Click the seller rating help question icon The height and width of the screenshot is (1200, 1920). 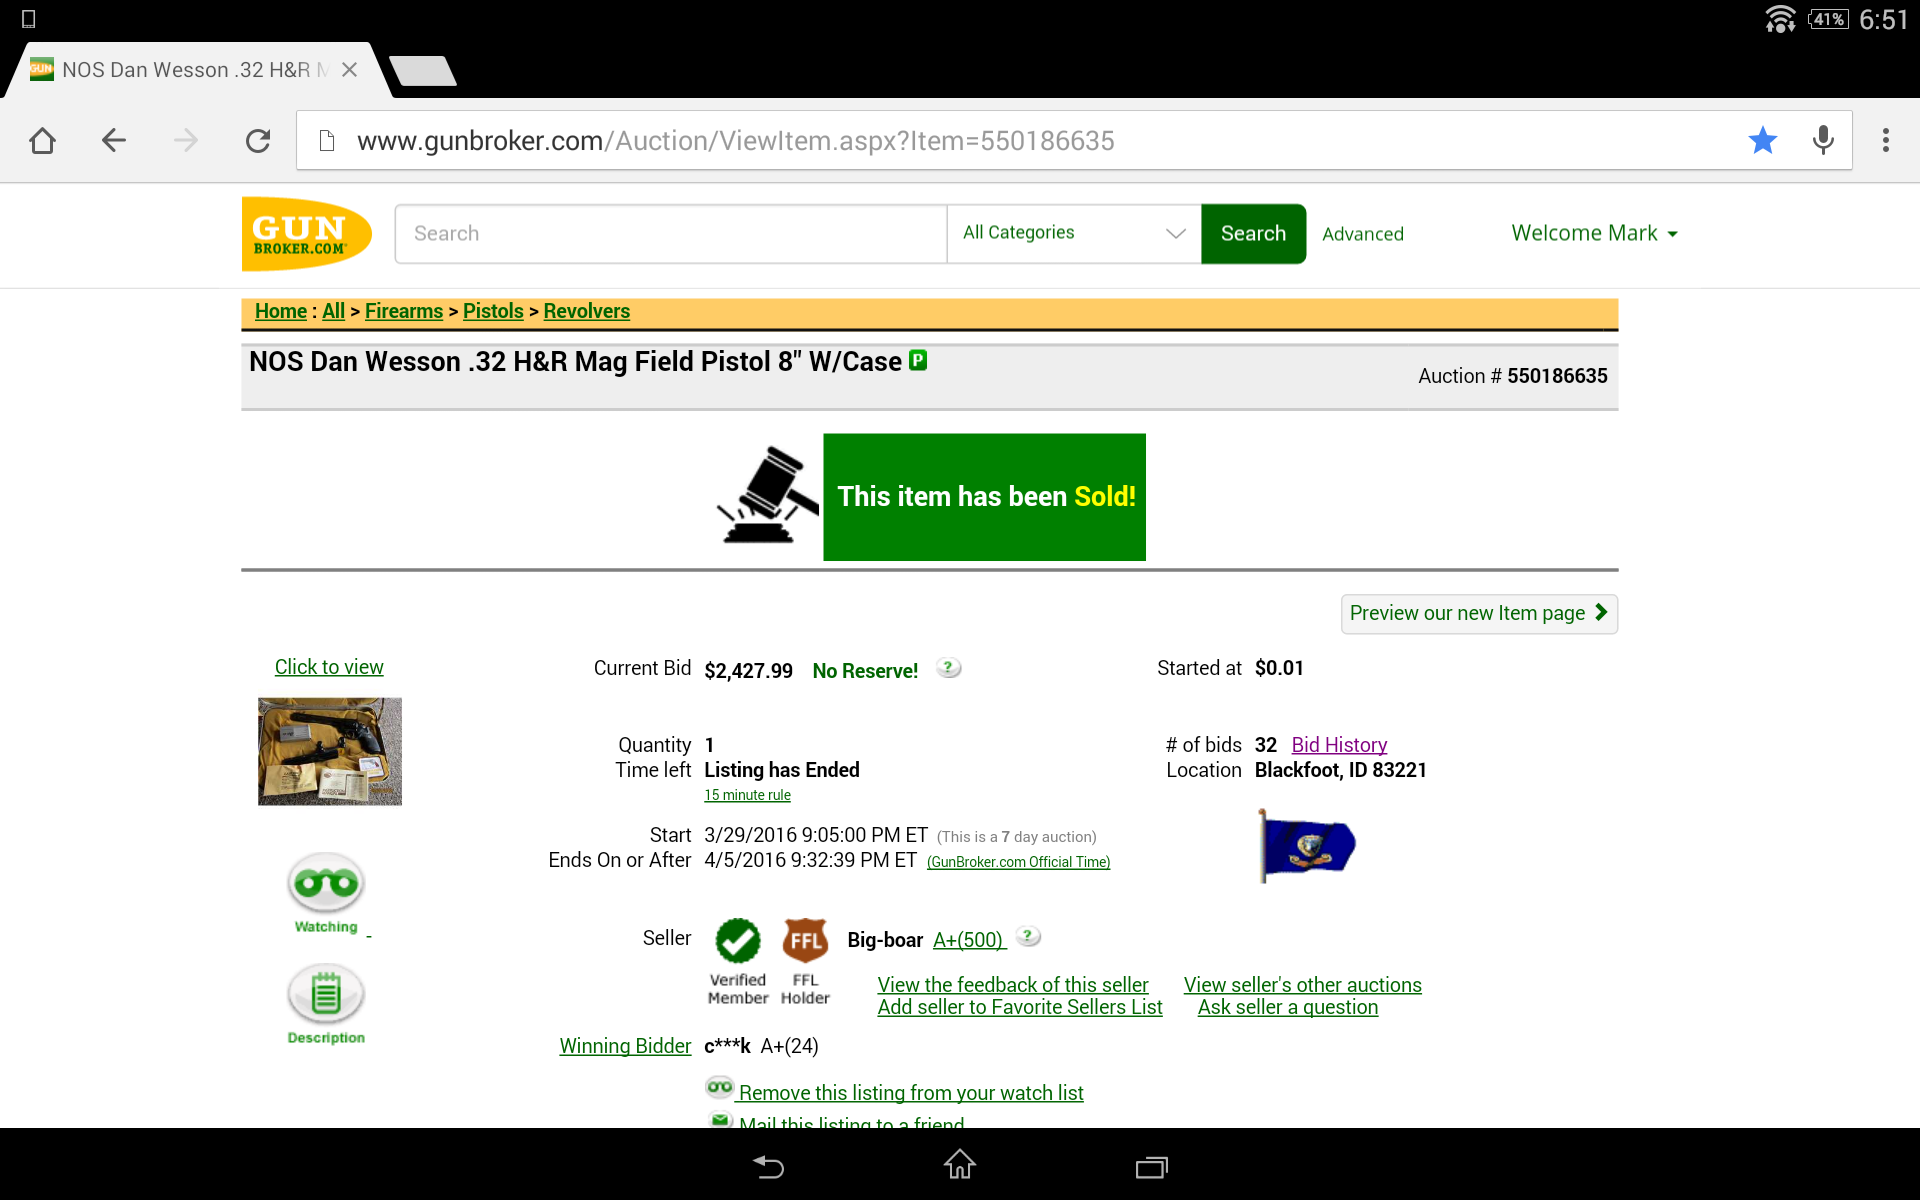pyautogui.click(x=1028, y=937)
